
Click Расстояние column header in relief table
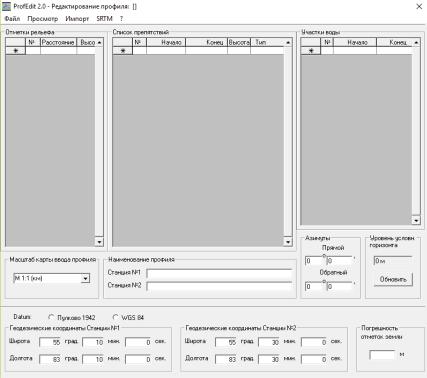(x=58, y=42)
